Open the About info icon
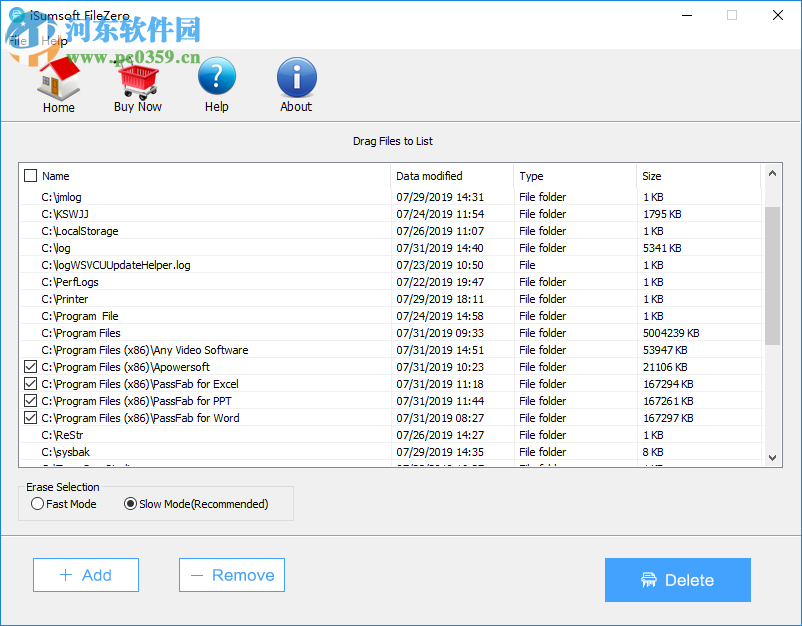Image resolution: width=802 pixels, height=626 pixels. coord(295,78)
